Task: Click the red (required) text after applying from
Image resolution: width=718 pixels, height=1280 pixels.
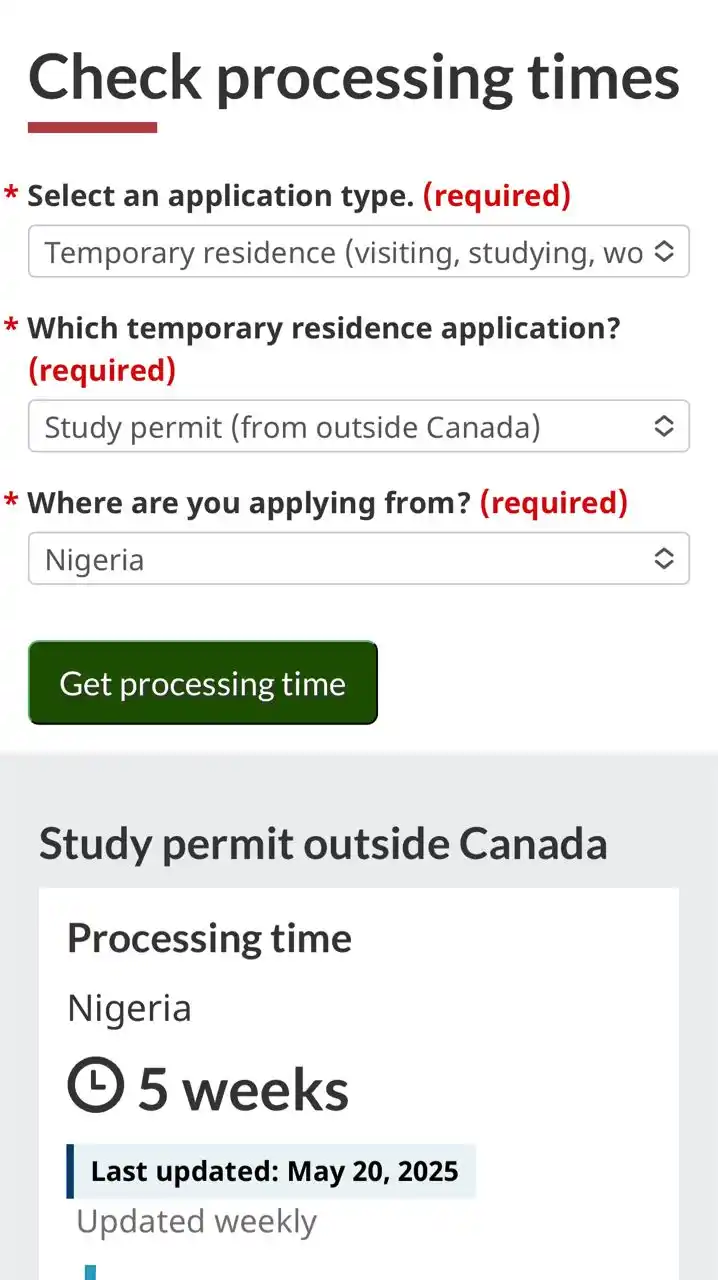Action: point(554,503)
